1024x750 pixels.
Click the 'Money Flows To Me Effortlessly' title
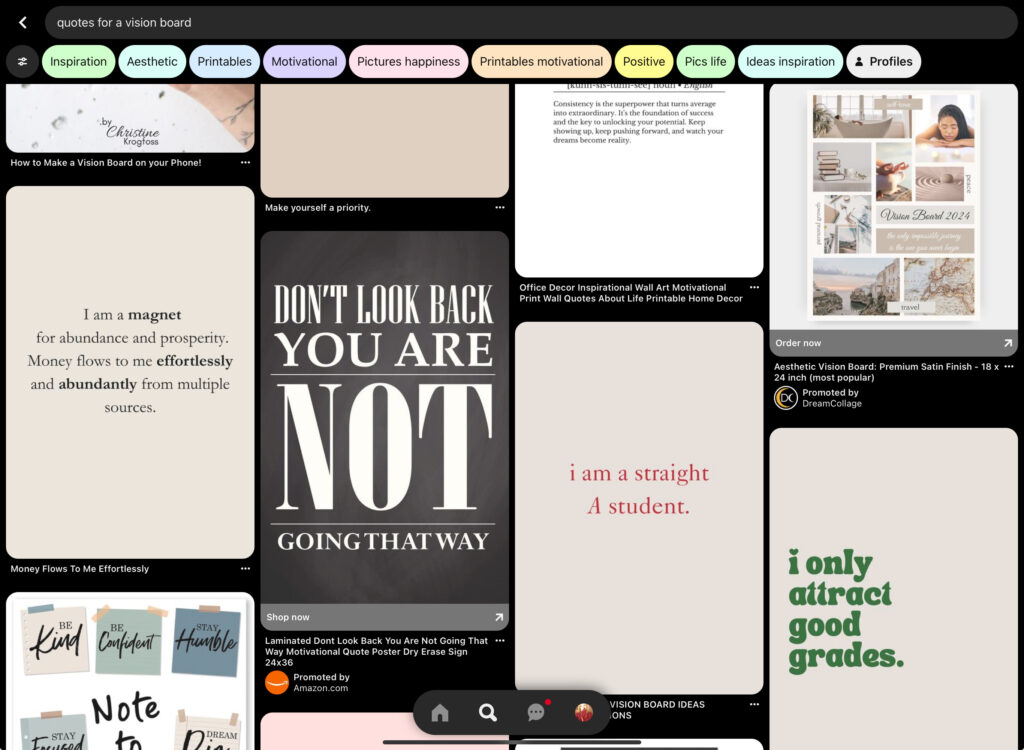(80, 569)
